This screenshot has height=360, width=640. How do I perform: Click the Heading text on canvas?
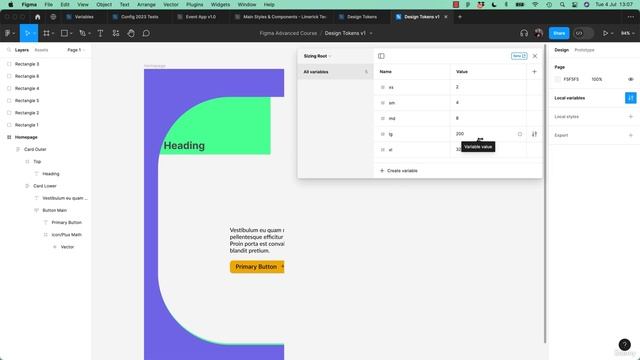pos(184,145)
